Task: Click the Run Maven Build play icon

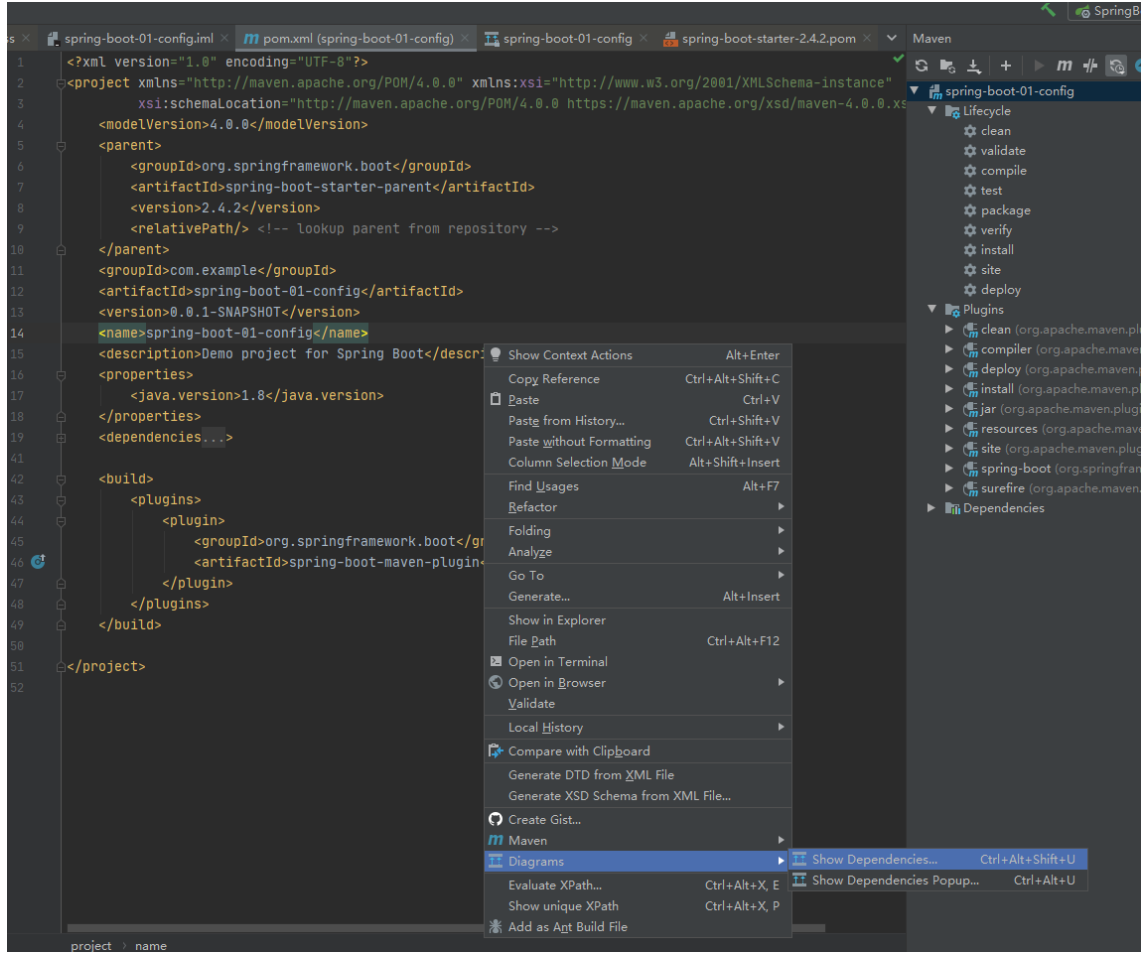Action: coord(1038,66)
